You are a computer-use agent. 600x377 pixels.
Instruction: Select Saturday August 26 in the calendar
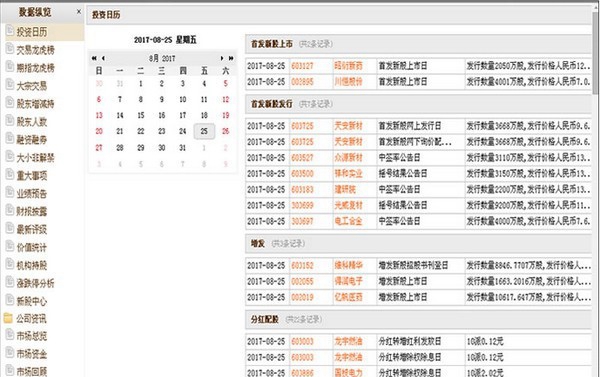click(226, 131)
